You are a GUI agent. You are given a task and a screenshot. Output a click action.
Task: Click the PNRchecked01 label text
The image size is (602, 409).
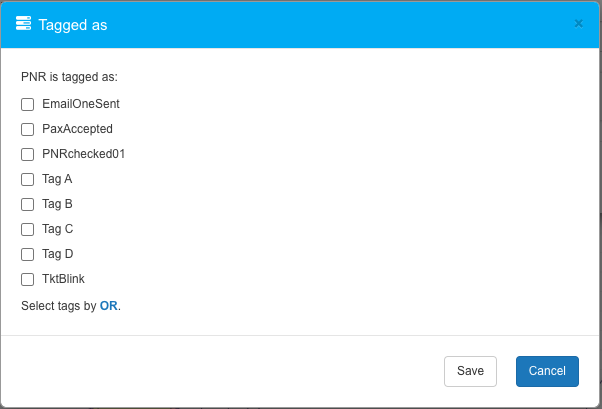pos(83,154)
